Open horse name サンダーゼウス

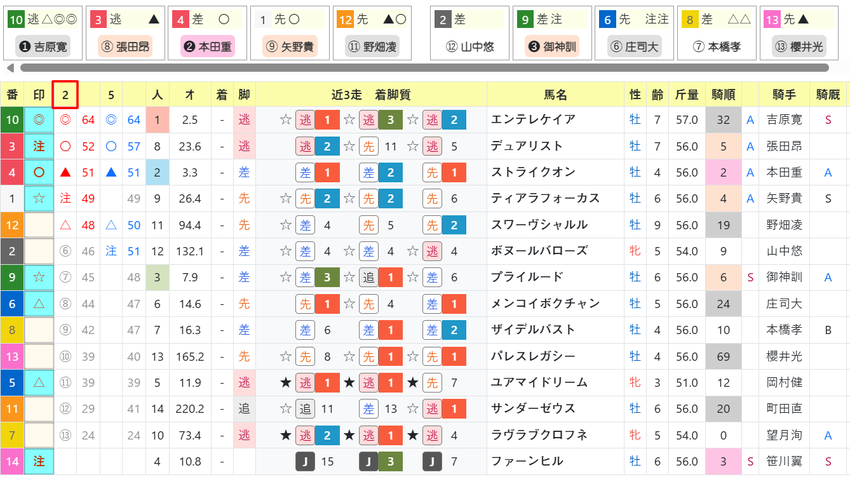pos(533,409)
